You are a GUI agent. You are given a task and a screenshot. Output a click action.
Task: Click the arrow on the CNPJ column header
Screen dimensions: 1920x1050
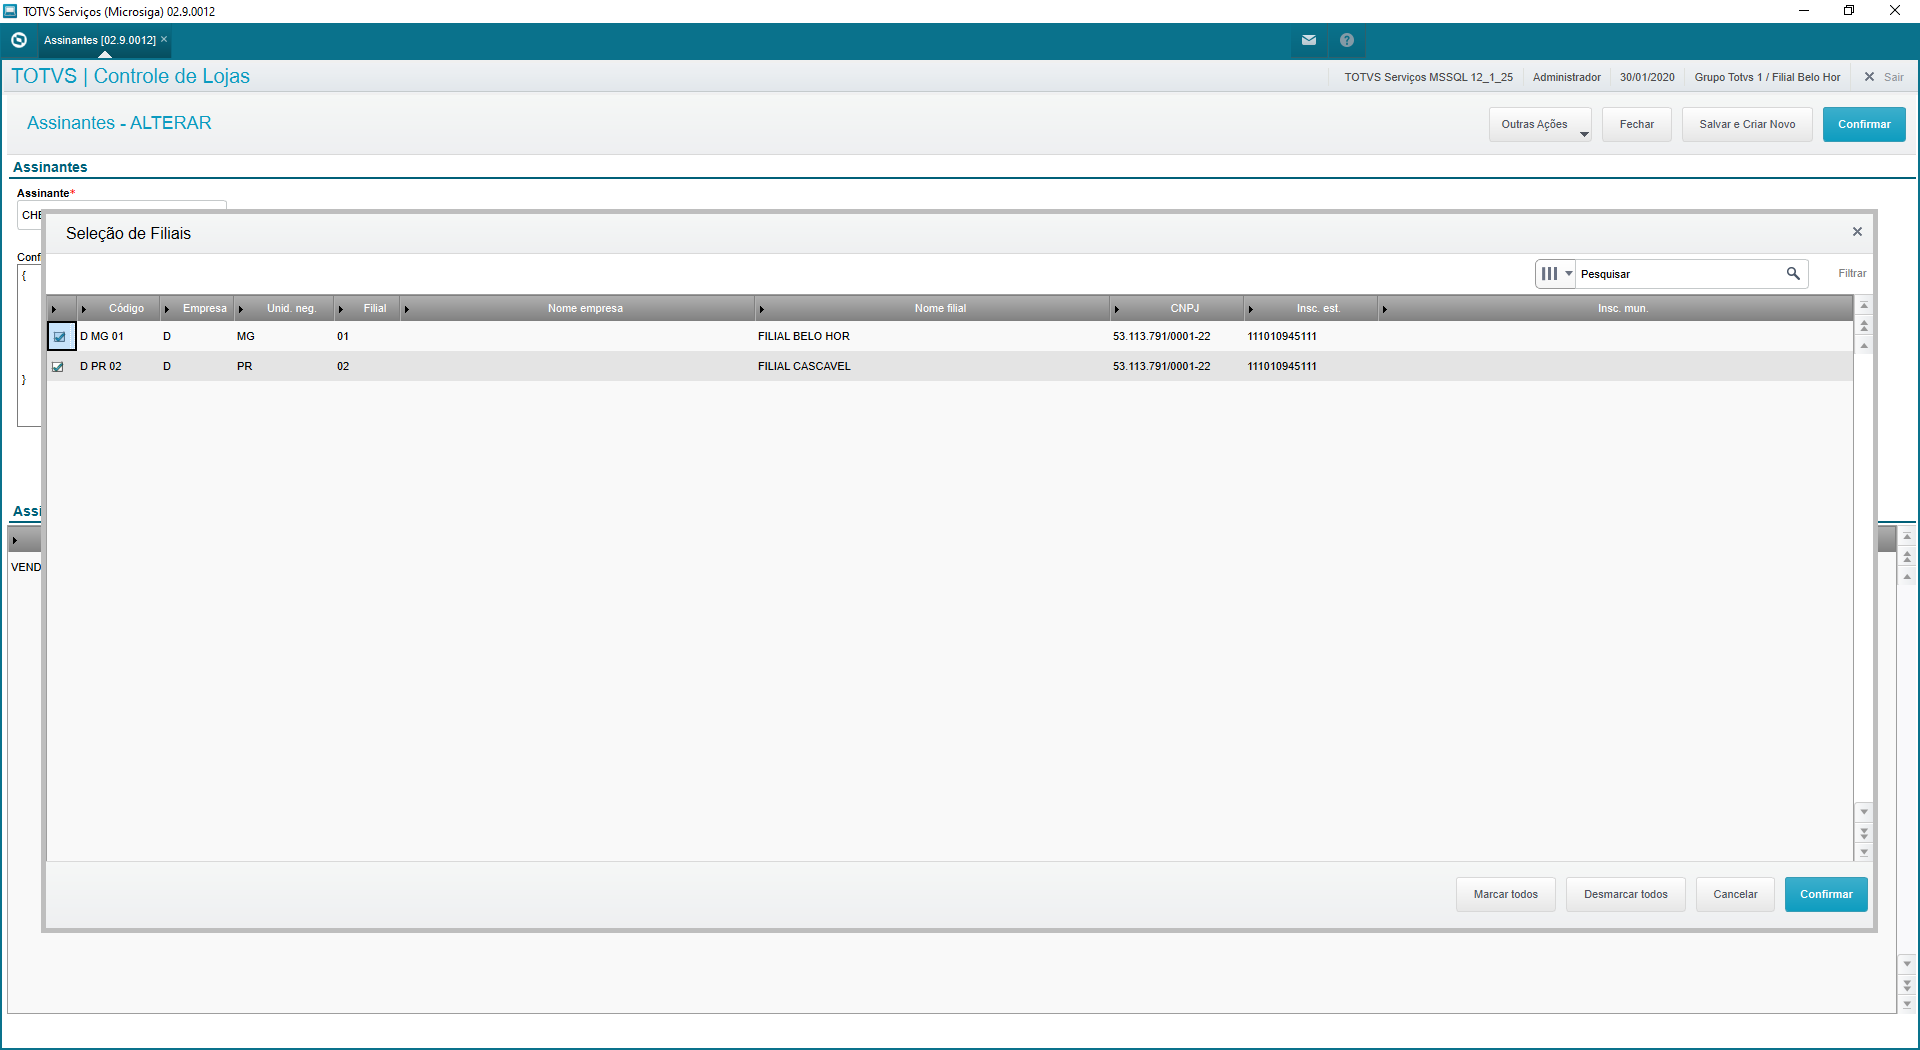point(1117,309)
